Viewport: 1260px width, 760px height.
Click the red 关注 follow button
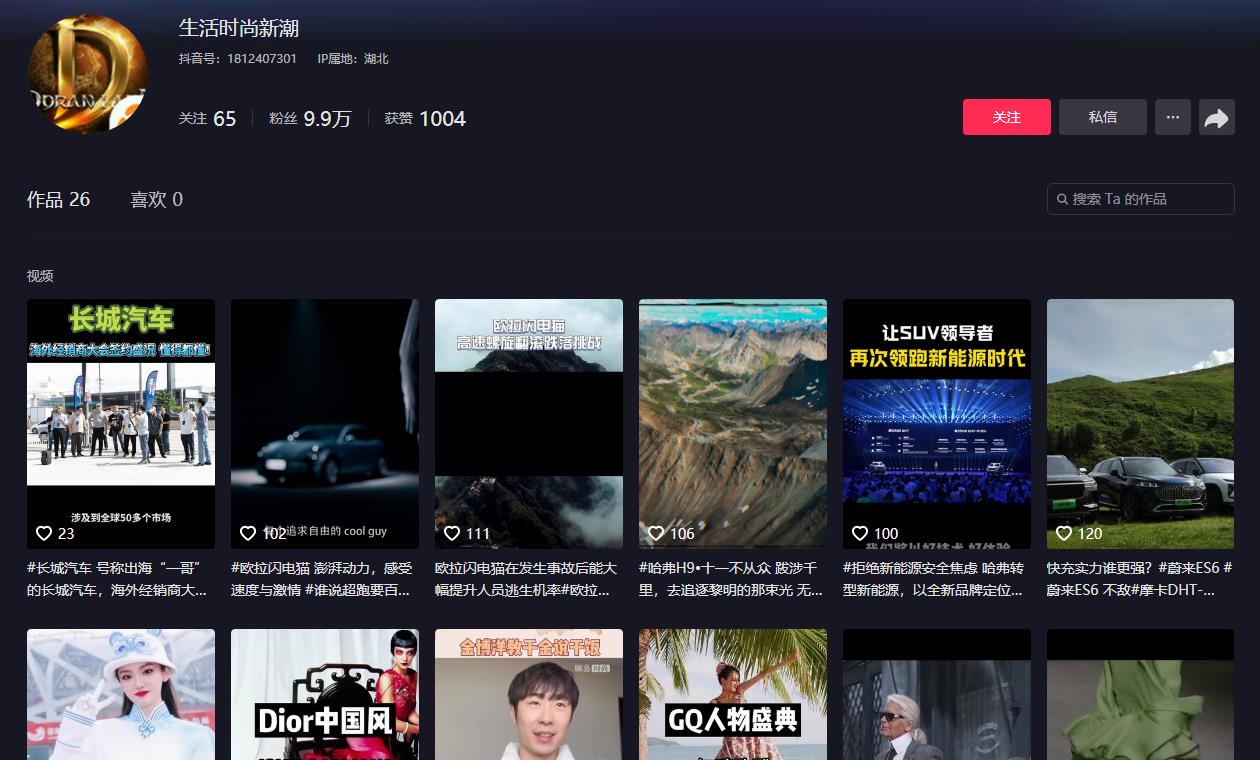pos(1007,117)
